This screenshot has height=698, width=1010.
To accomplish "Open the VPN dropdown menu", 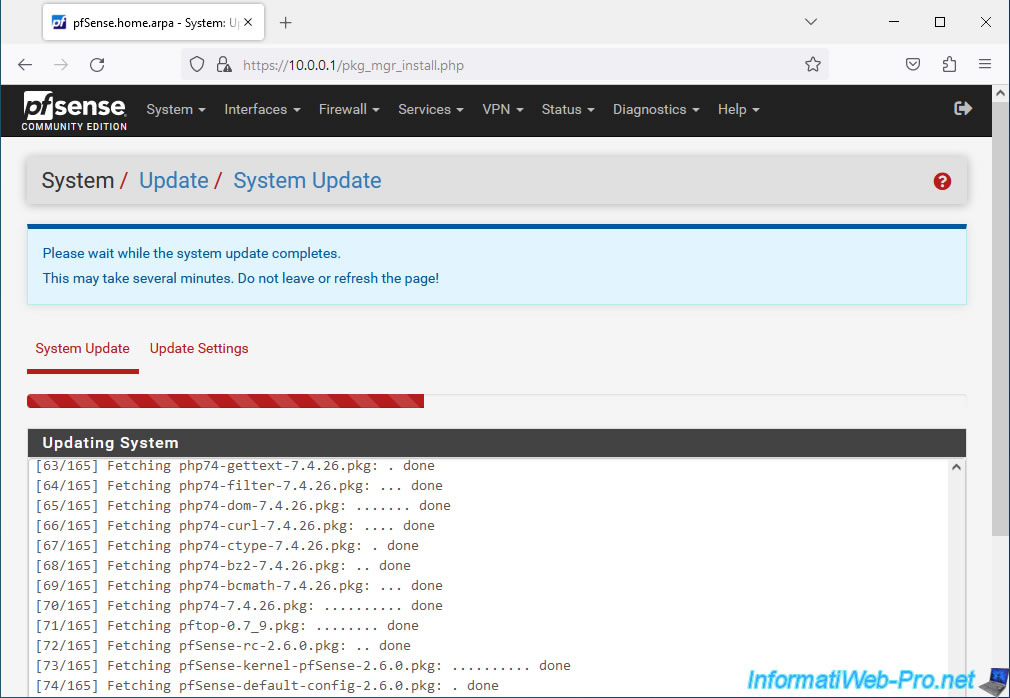I will pos(503,109).
